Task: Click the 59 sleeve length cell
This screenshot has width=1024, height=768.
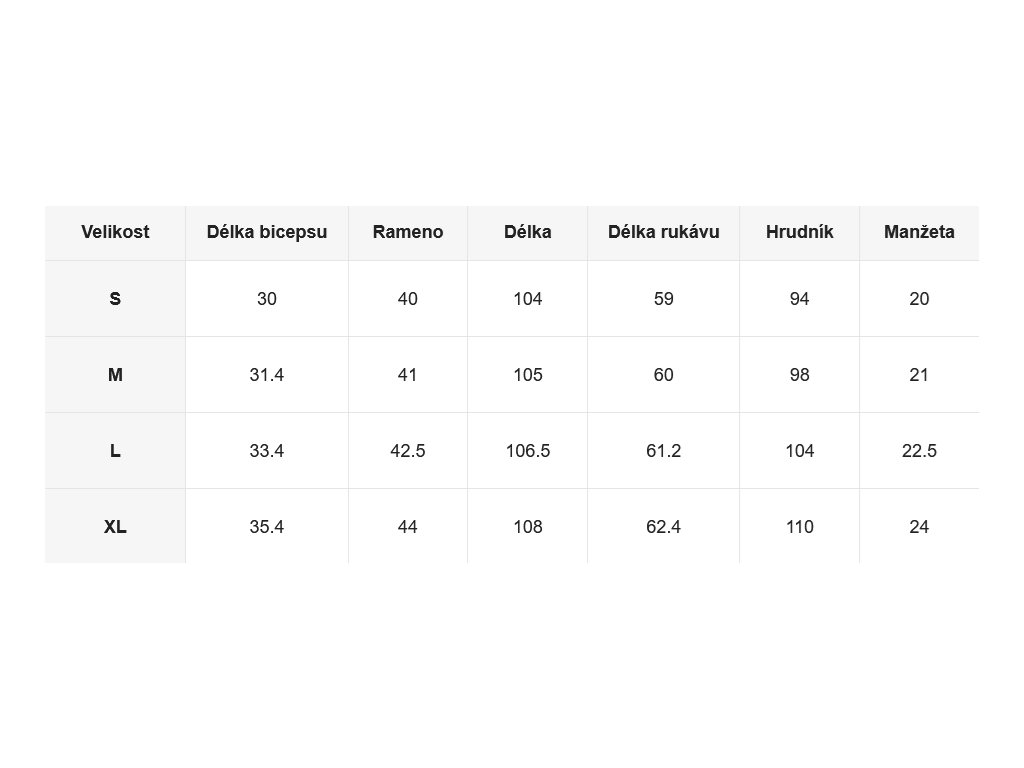Action: (x=664, y=299)
